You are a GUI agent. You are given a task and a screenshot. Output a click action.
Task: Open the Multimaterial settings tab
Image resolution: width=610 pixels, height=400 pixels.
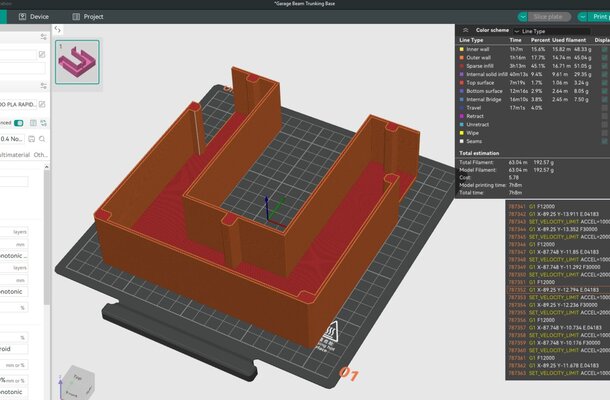(x=15, y=155)
